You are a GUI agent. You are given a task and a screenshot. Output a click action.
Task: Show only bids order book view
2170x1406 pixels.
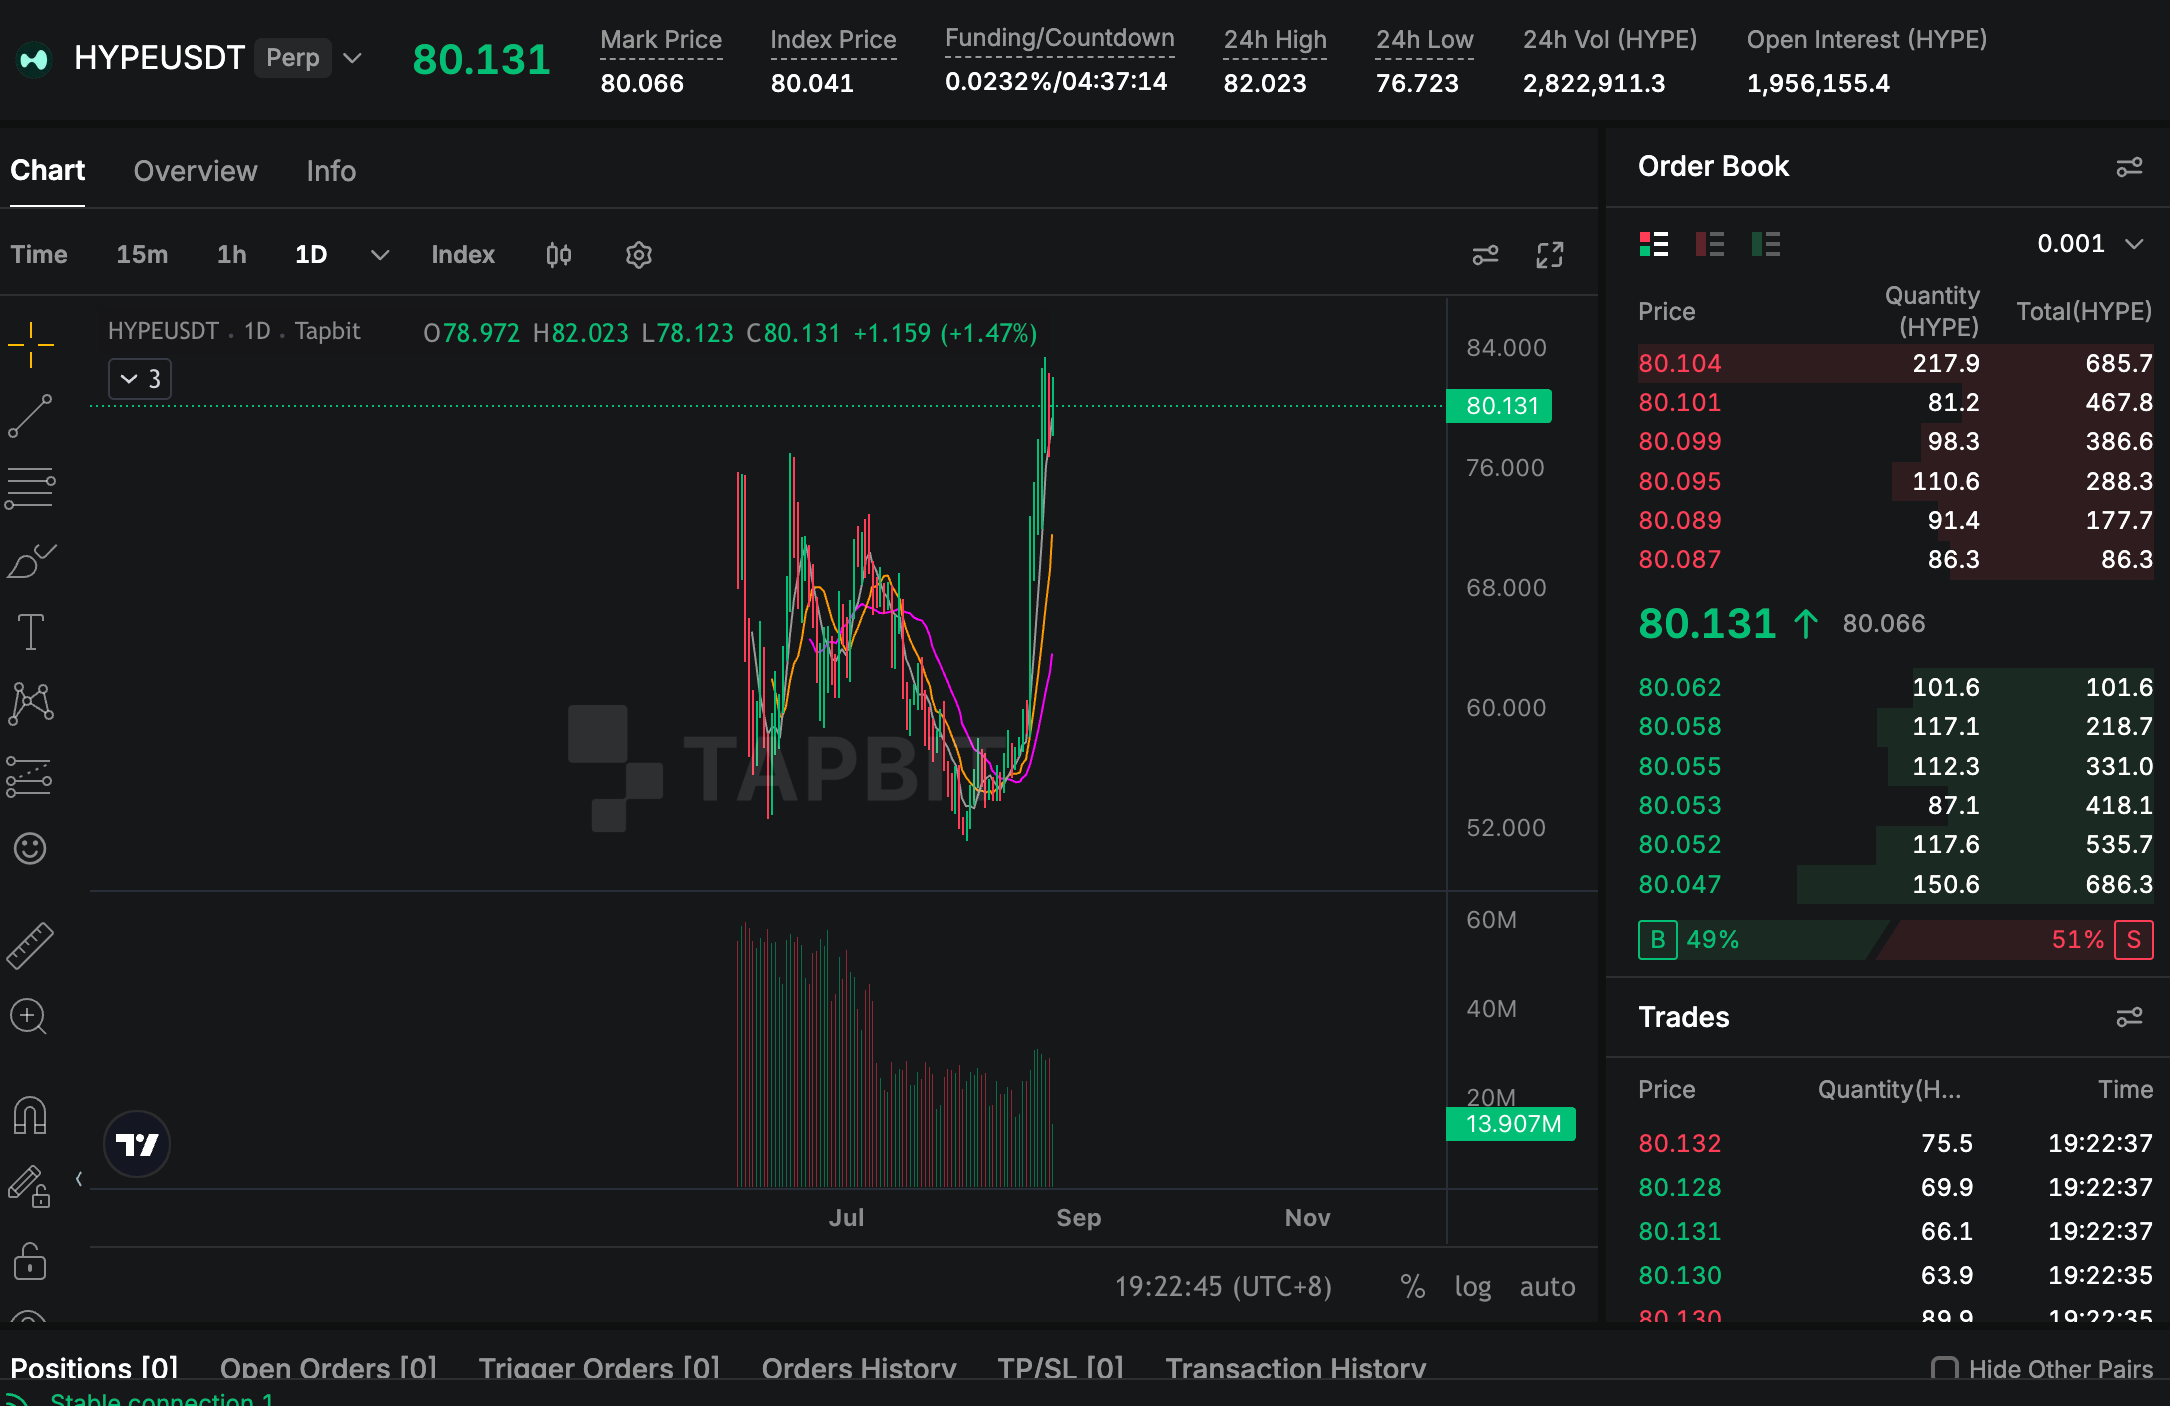click(x=1766, y=244)
